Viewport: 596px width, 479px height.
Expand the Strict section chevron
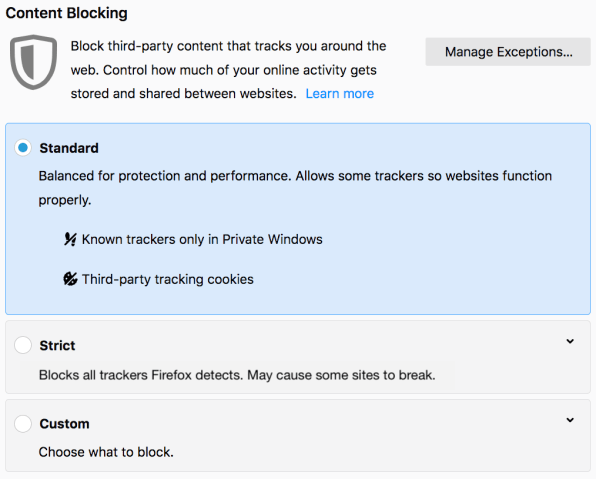tap(570, 341)
